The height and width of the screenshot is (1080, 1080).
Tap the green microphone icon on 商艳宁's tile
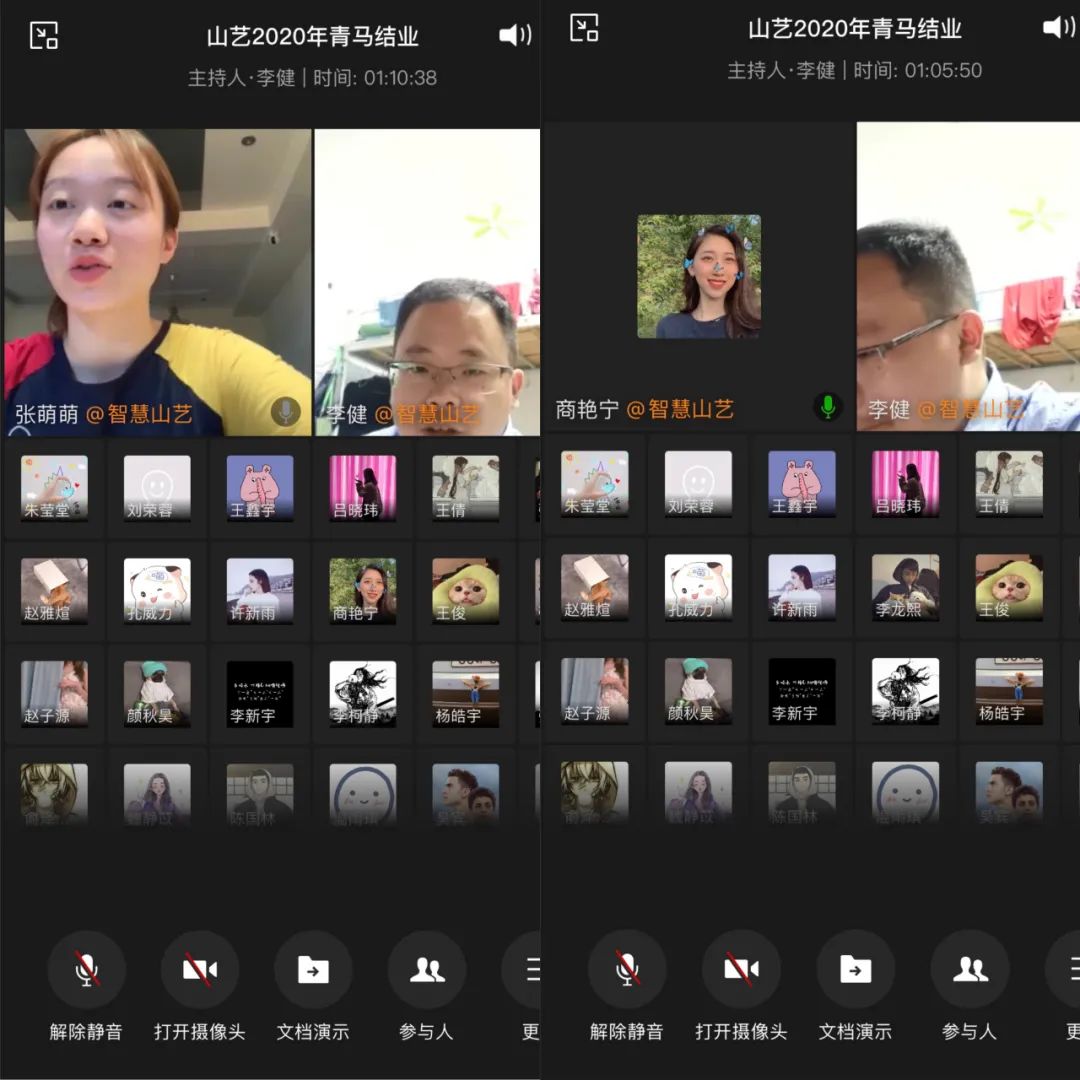827,406
